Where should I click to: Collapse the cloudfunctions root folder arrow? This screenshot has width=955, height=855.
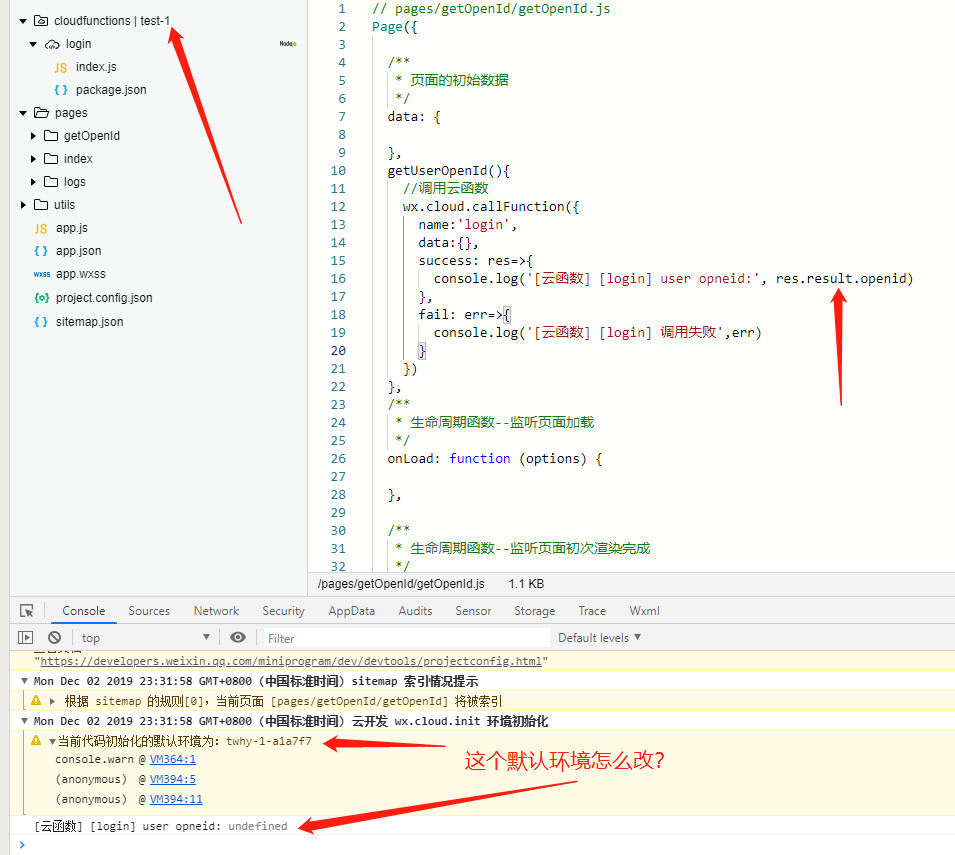pos(23,21)
